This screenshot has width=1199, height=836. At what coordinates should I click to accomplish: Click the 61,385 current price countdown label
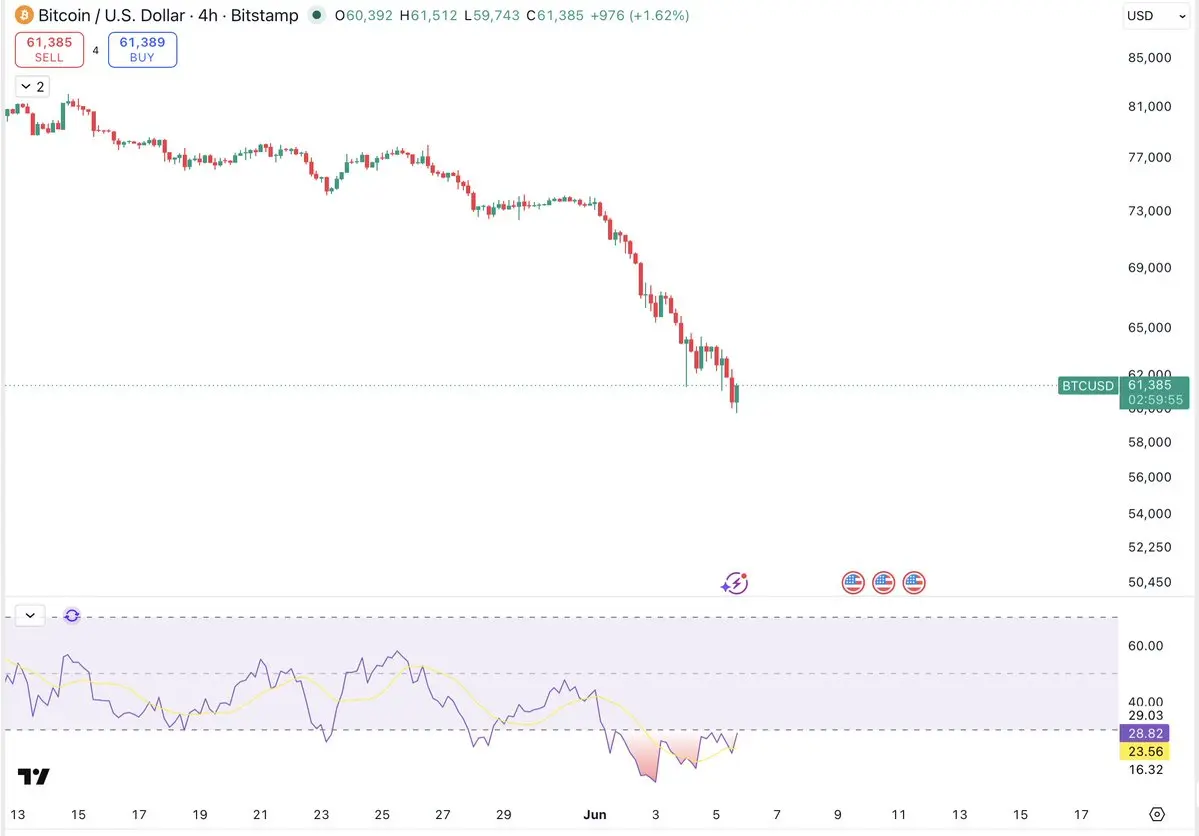(1155, 392)
